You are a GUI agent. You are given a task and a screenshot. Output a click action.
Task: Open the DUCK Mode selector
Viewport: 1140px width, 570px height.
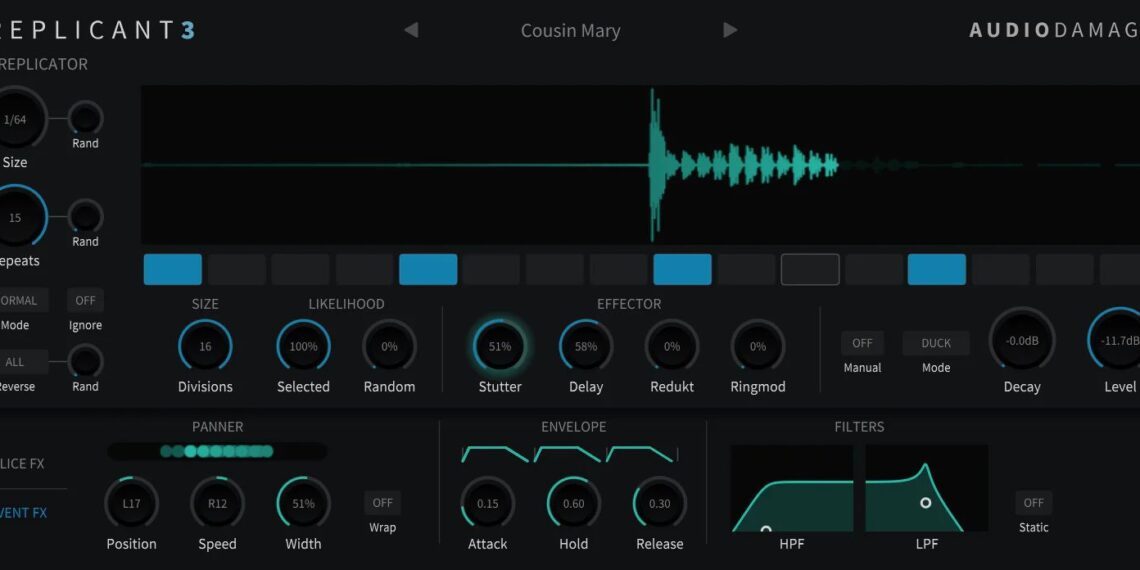click(x=936, y=343)
